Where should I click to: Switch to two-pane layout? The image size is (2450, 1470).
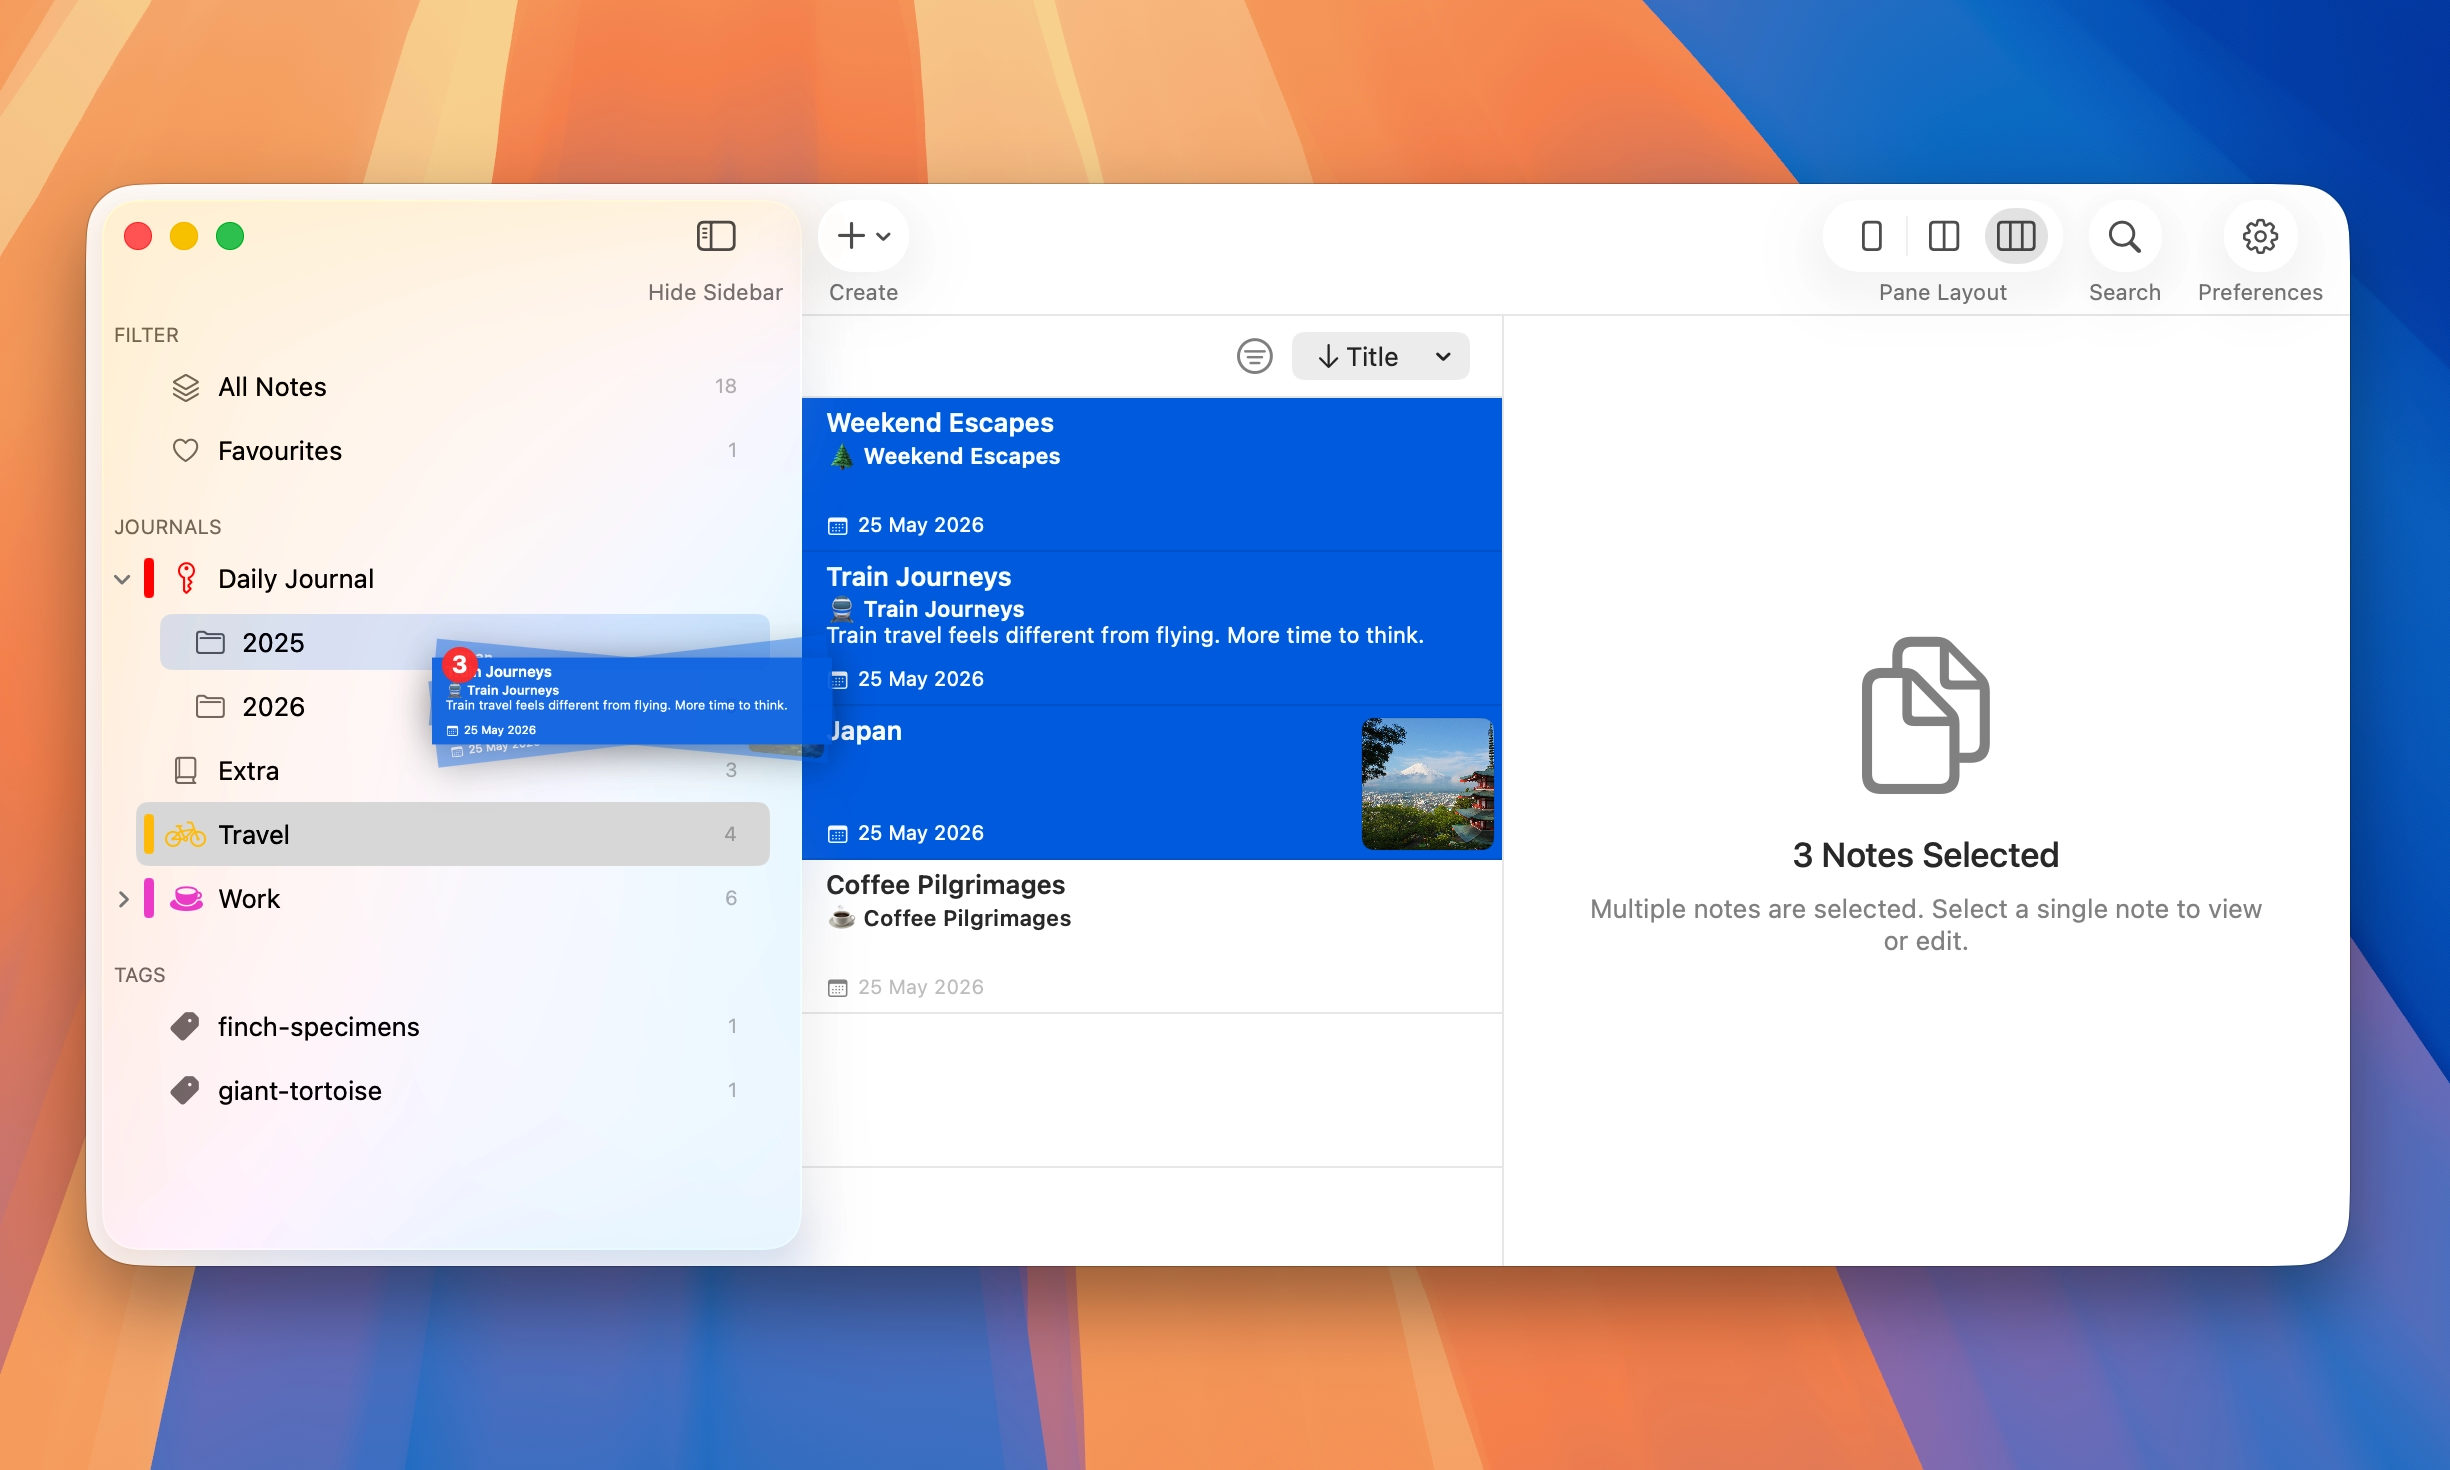pos(1943,237)
